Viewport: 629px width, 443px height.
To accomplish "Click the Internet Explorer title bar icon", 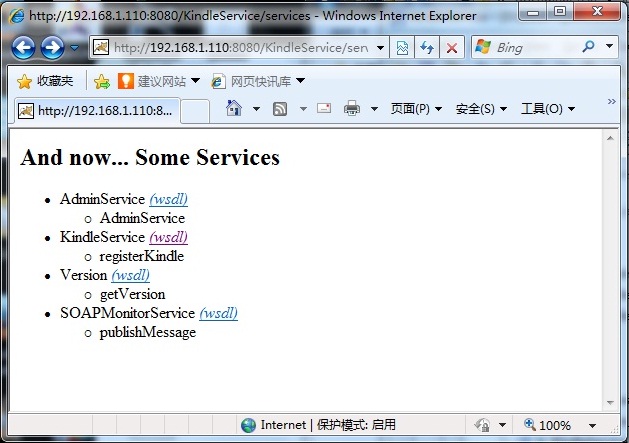I will (16, 16).
